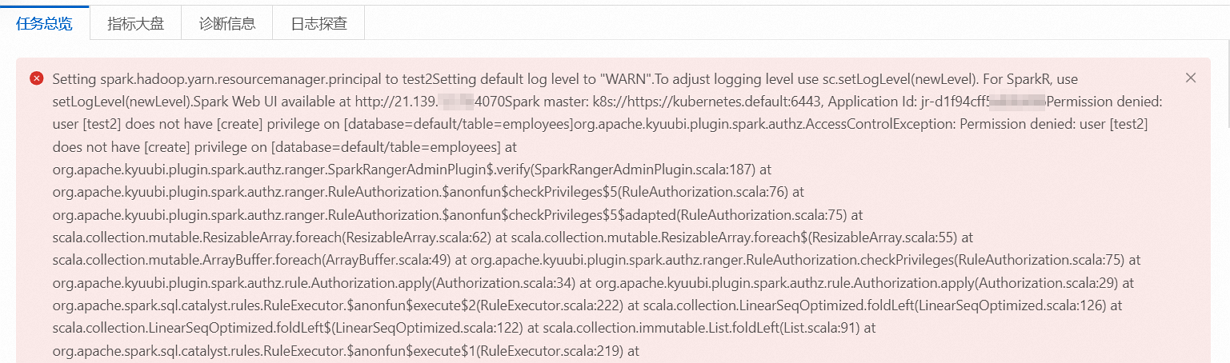Open the 指标大盘 tab
The width and height of the screenshot is (1230, 363).
(x=136, y=23)
